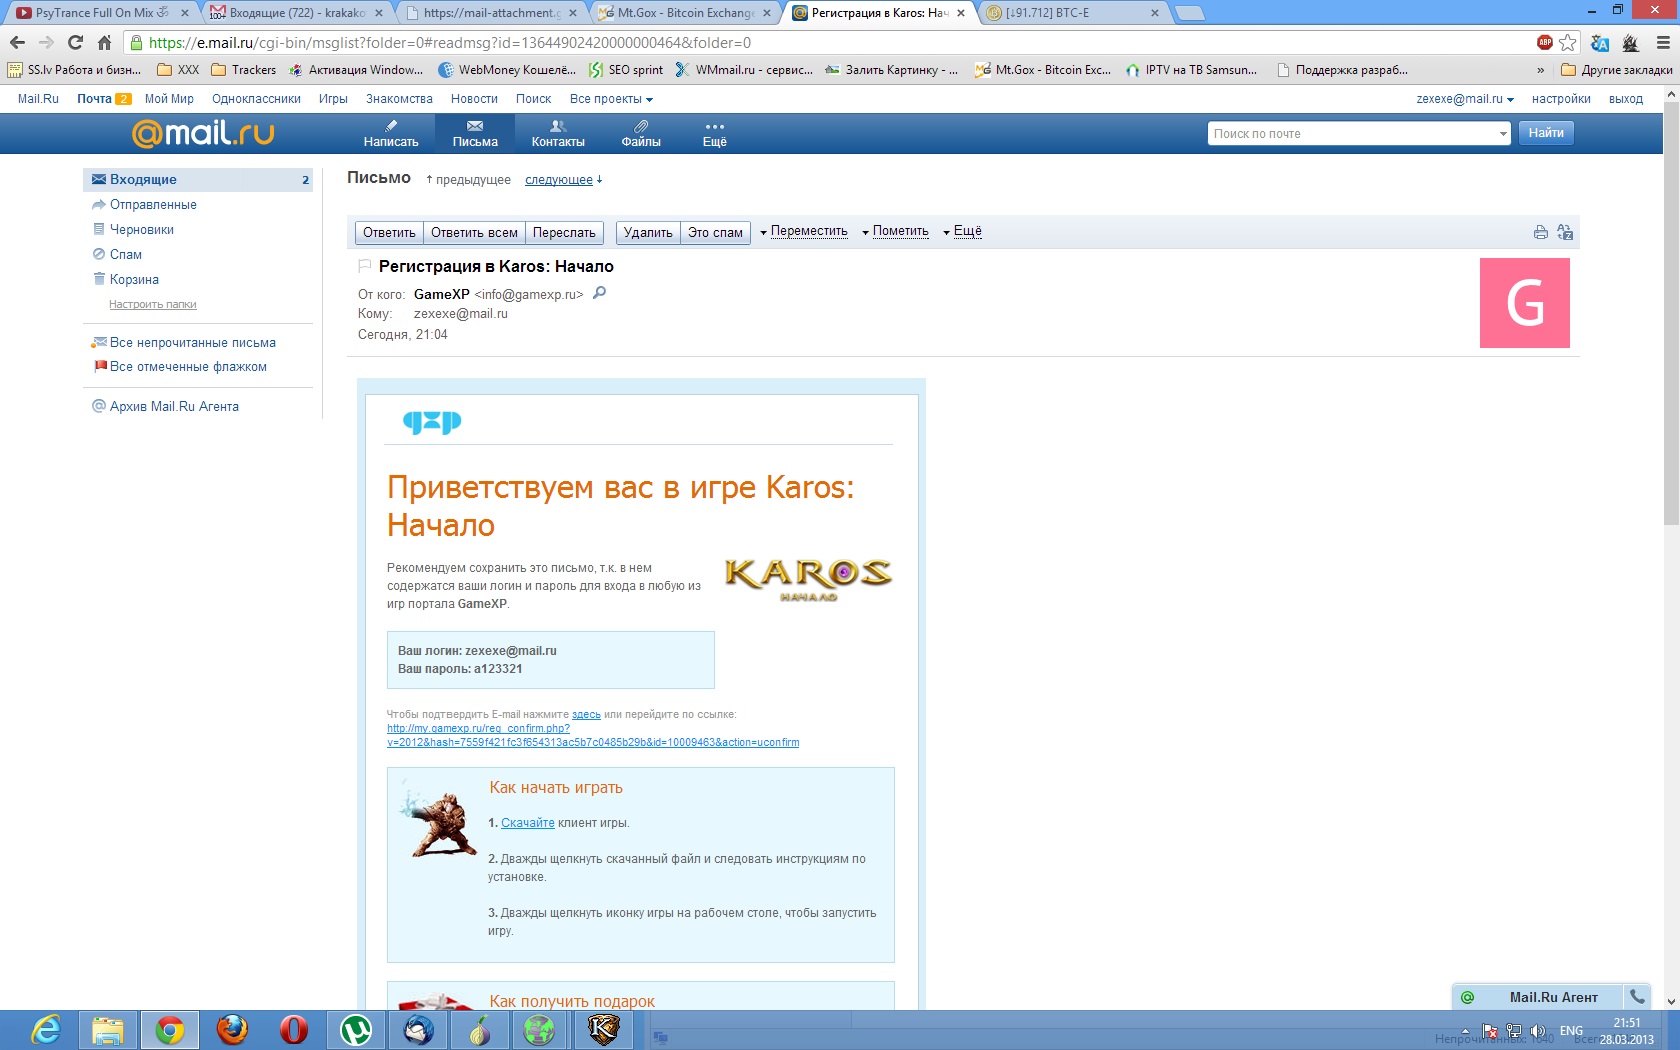
Task: Open Firefox from the taskbar
Action: coord(232,1029)
